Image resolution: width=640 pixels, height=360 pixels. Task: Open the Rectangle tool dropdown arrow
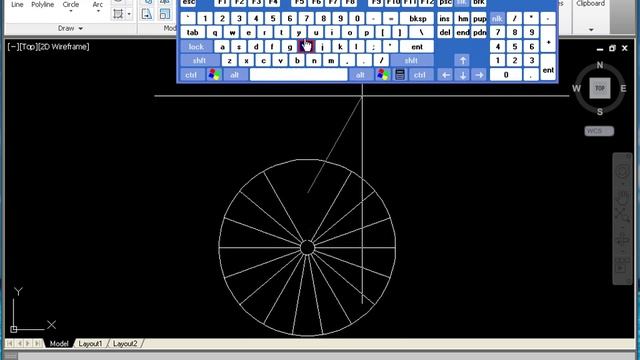(x=129, y=14)
